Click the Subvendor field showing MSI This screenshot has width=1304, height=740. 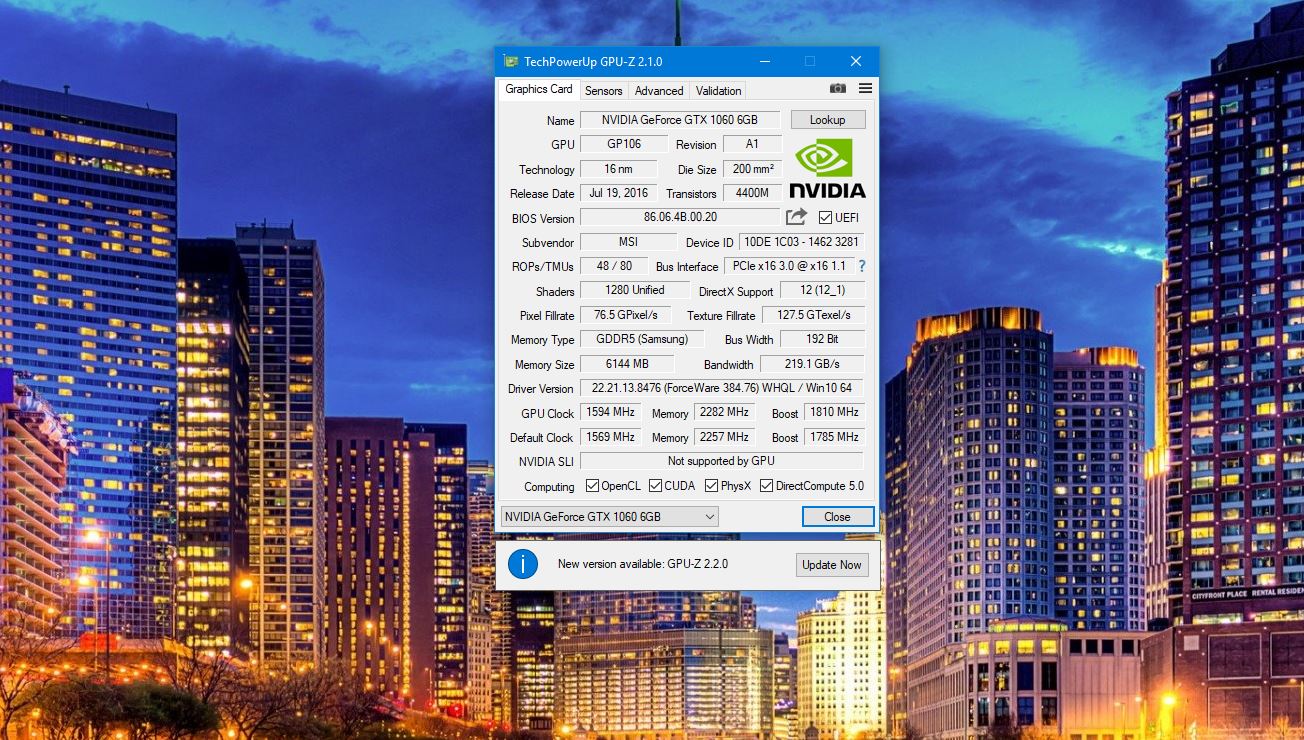pyautogui.click(x=628, y=242)
